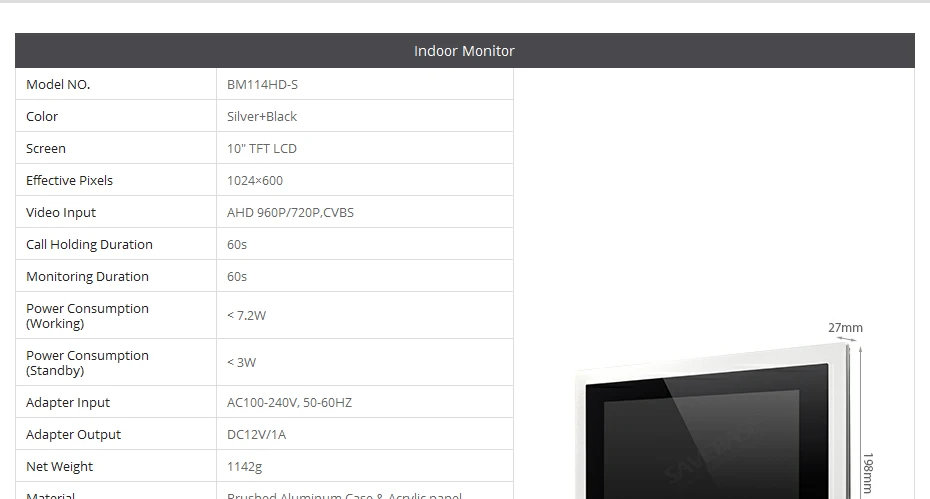Click the Indoor Monitor table header
This screenshot has width=930, height=499.
point(464,50)
